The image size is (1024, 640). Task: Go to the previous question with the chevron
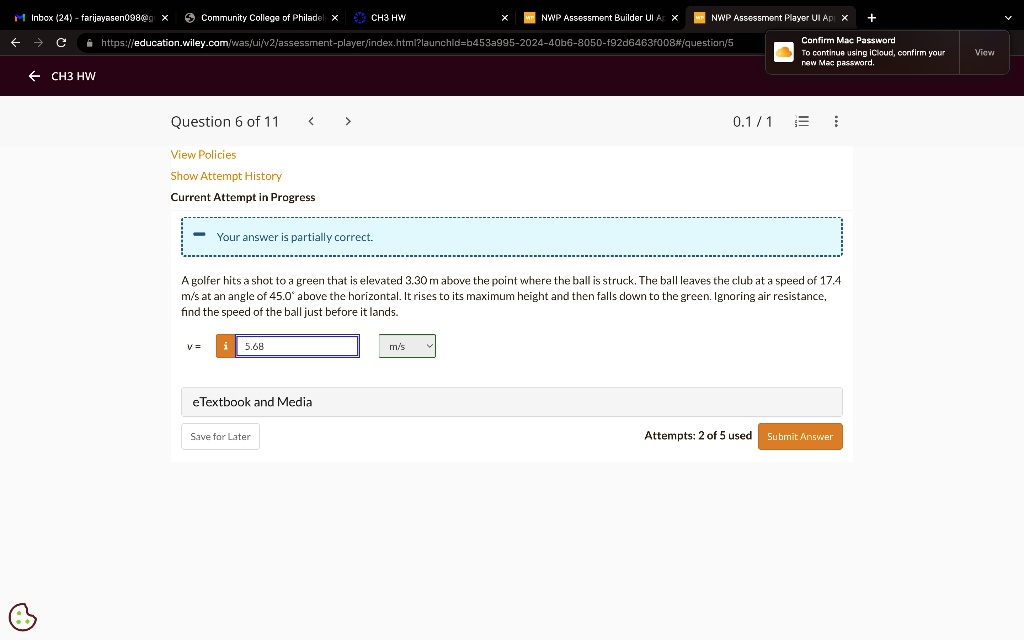click(x=311, y=120)
